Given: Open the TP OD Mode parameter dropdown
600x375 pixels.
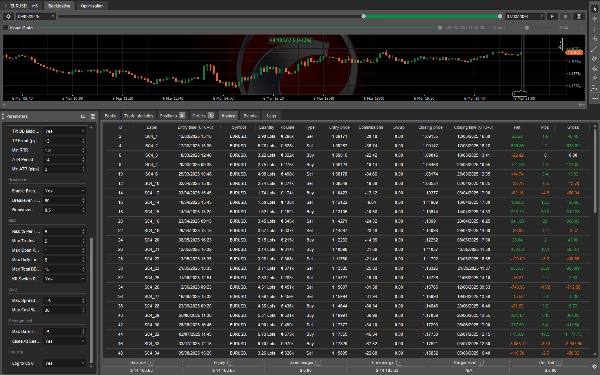Looking at the screenshot, I should point(64,131).
